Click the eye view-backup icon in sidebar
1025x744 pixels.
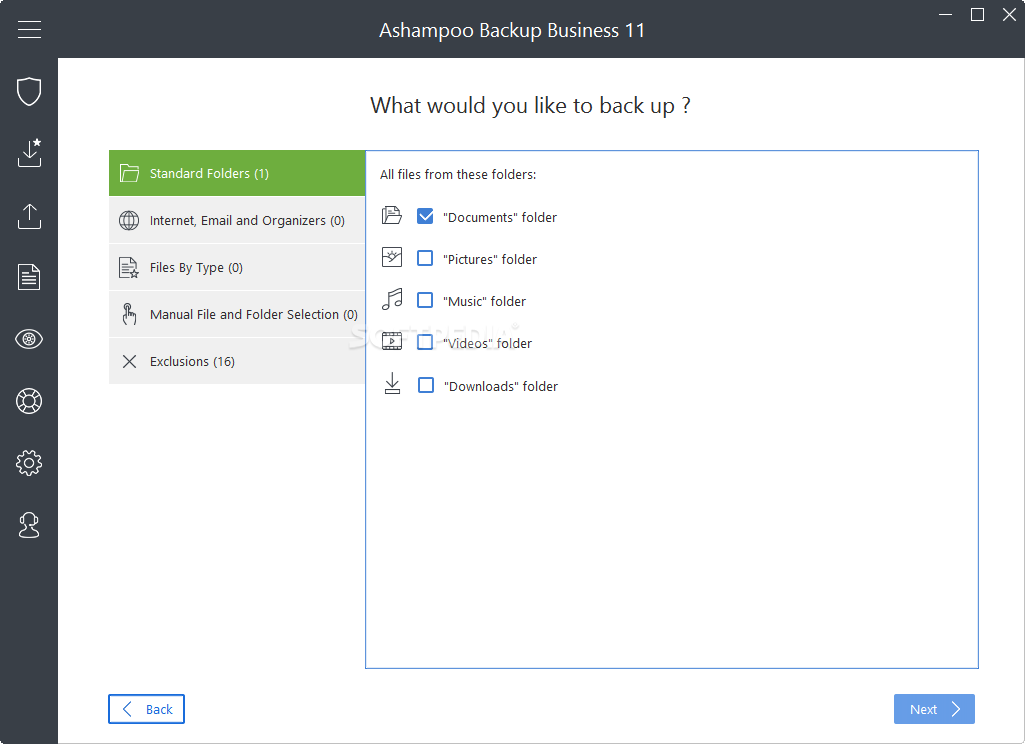(x=29, y=339)
